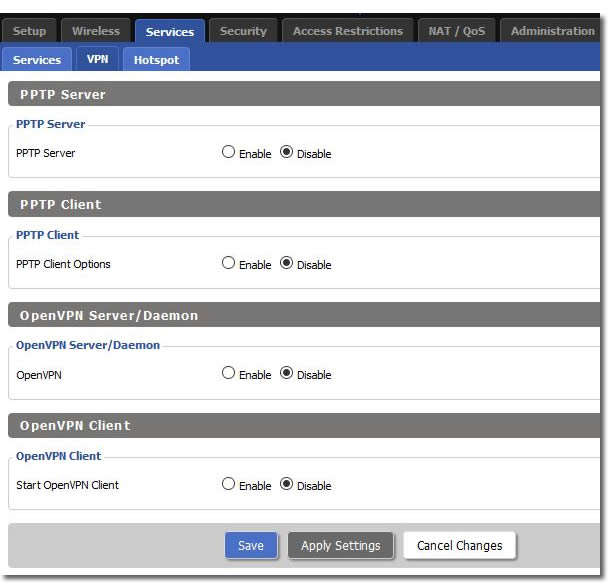Click the 'OpenVPN' setting label
Image resolution: width=608 pixels, height=583 pixels.
(39, 375)
